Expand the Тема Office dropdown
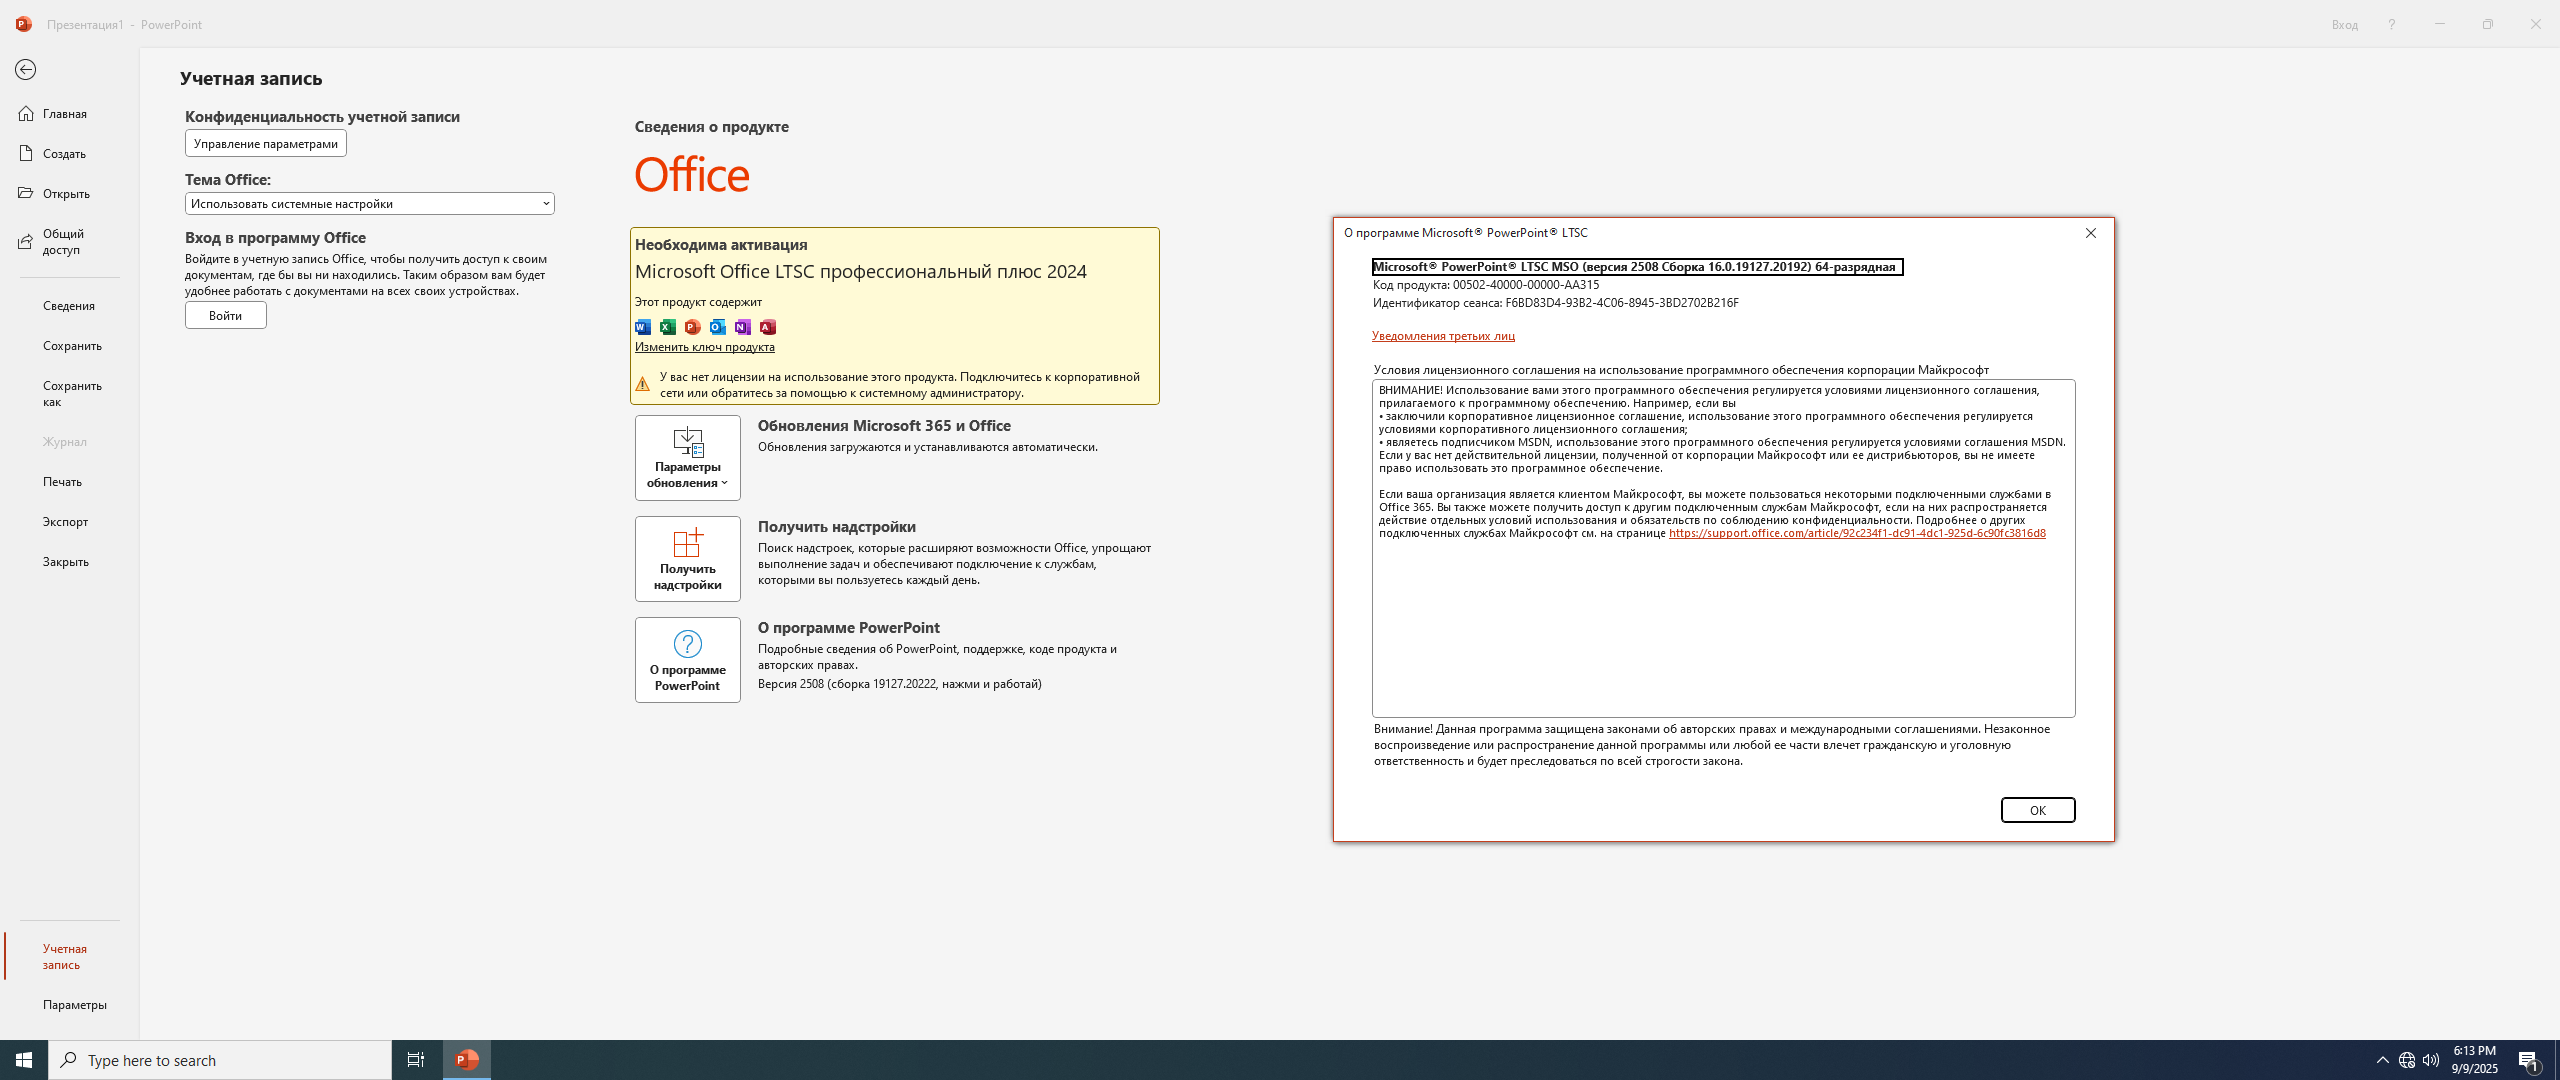The width and height of the screenshot is (2560, 1080). tap(370, 204)
